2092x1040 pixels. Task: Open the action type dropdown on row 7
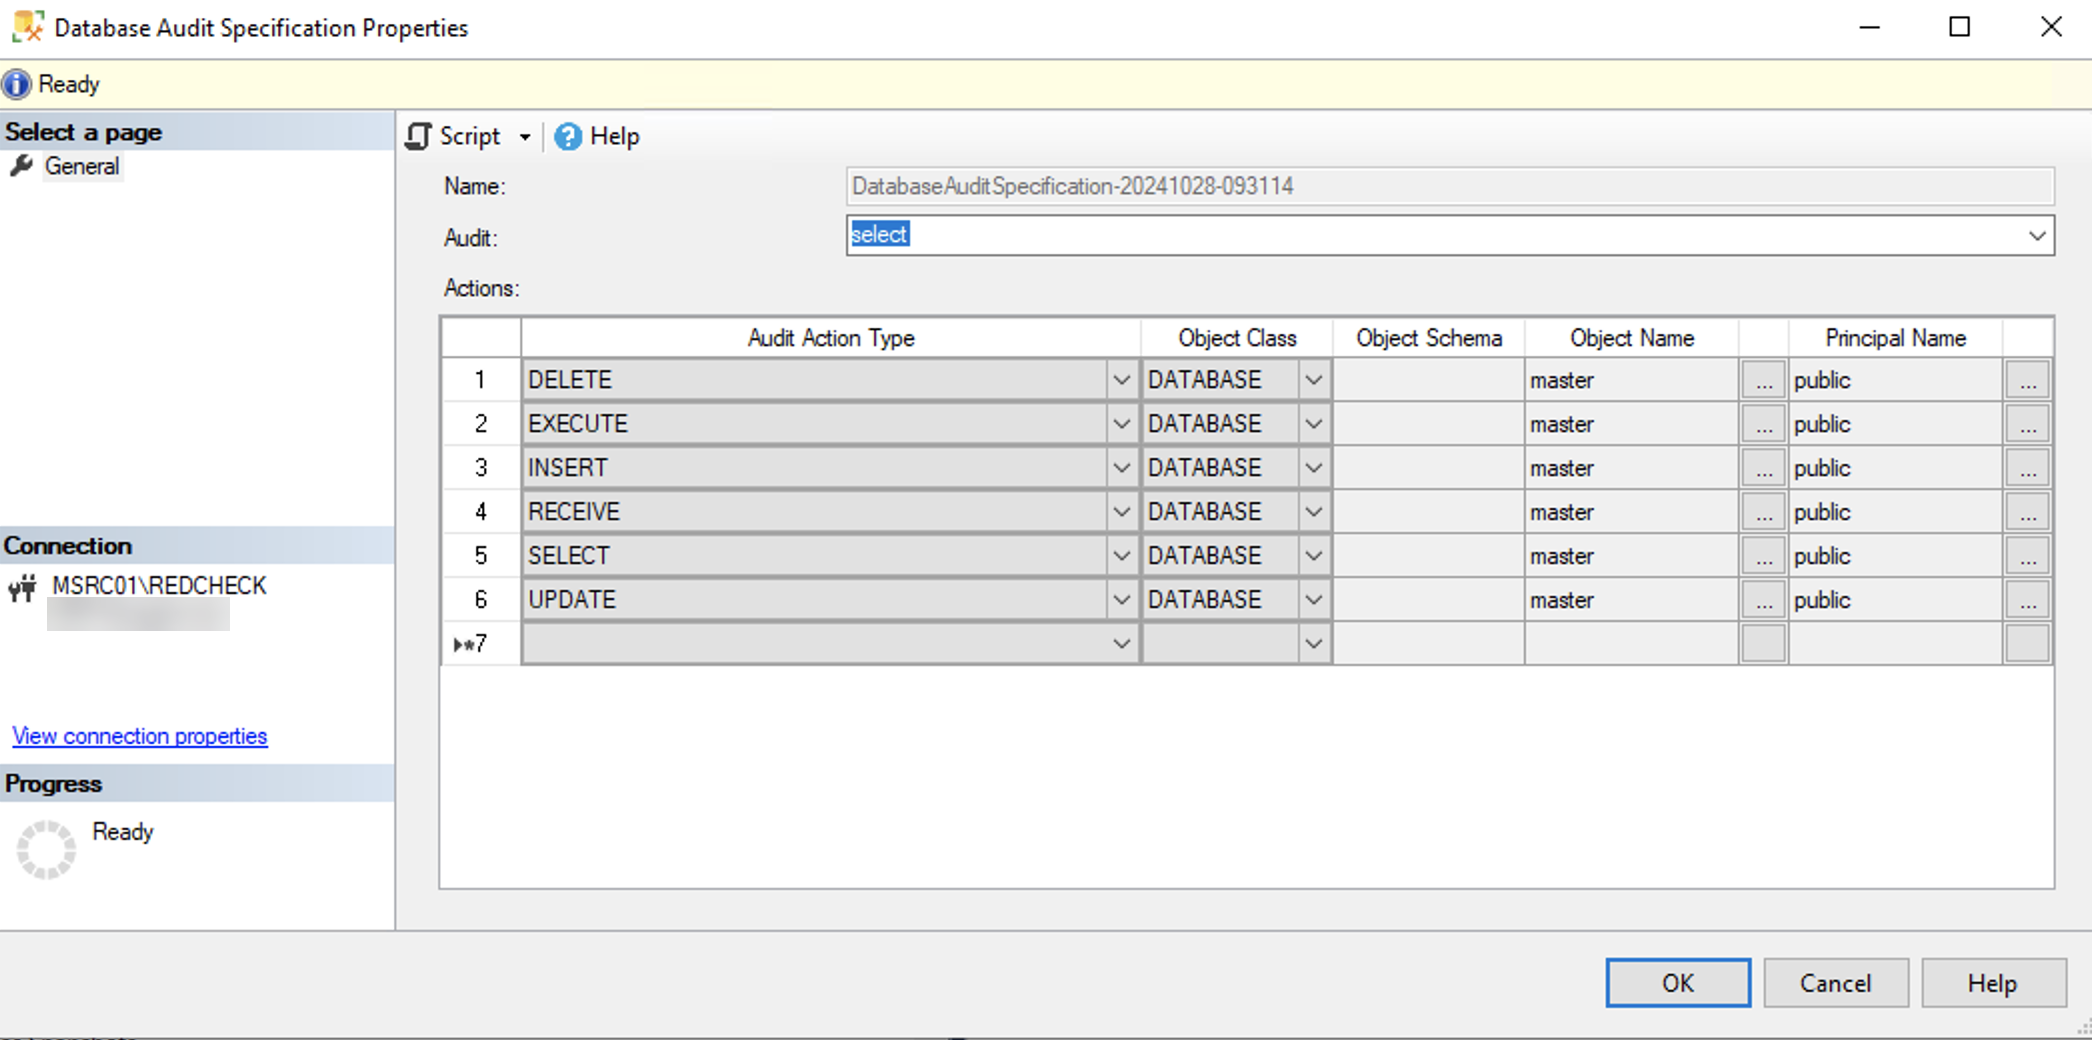pos(1120,643)
